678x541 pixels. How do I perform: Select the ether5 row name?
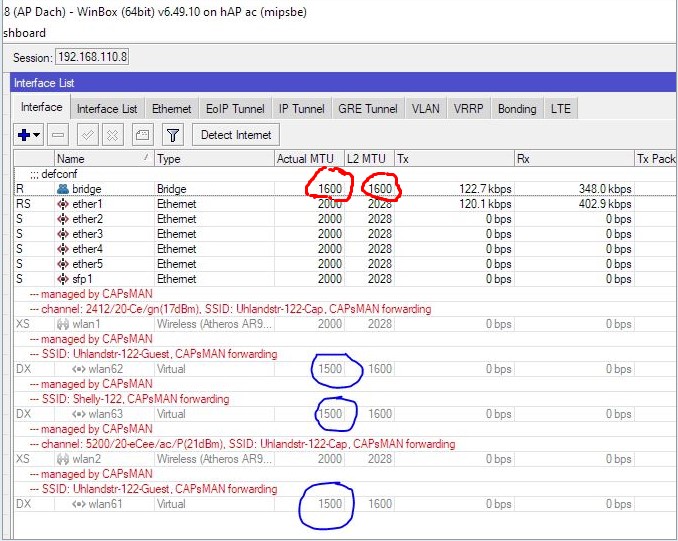(87, 264)
